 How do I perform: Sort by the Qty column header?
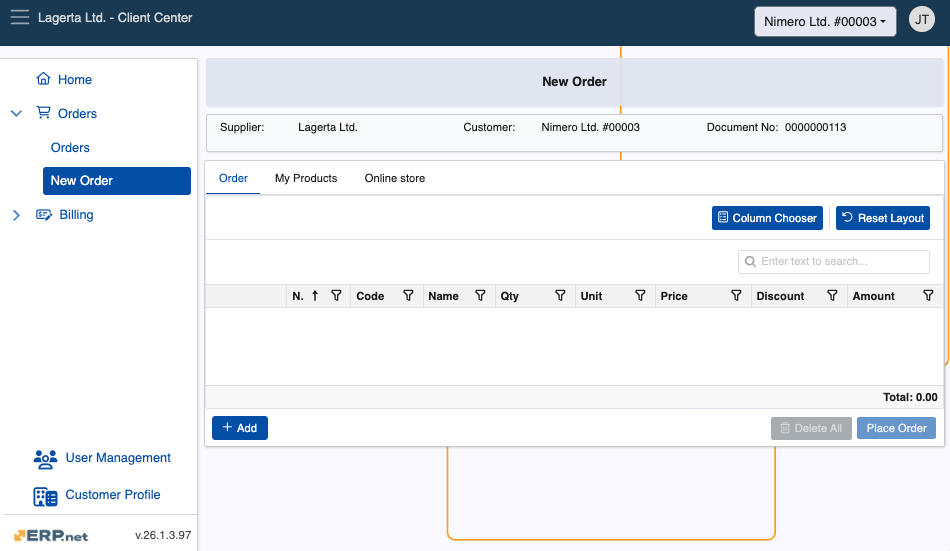(x=510, y=296)
